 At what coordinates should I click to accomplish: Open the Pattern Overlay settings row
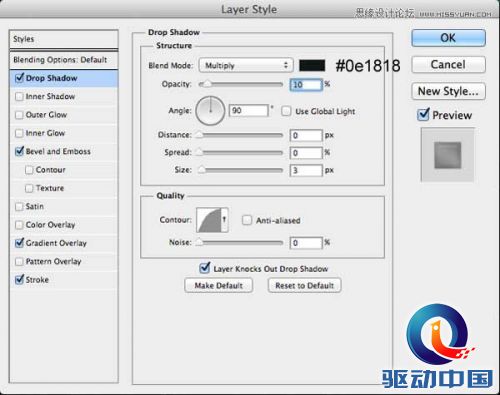[64, 262]
